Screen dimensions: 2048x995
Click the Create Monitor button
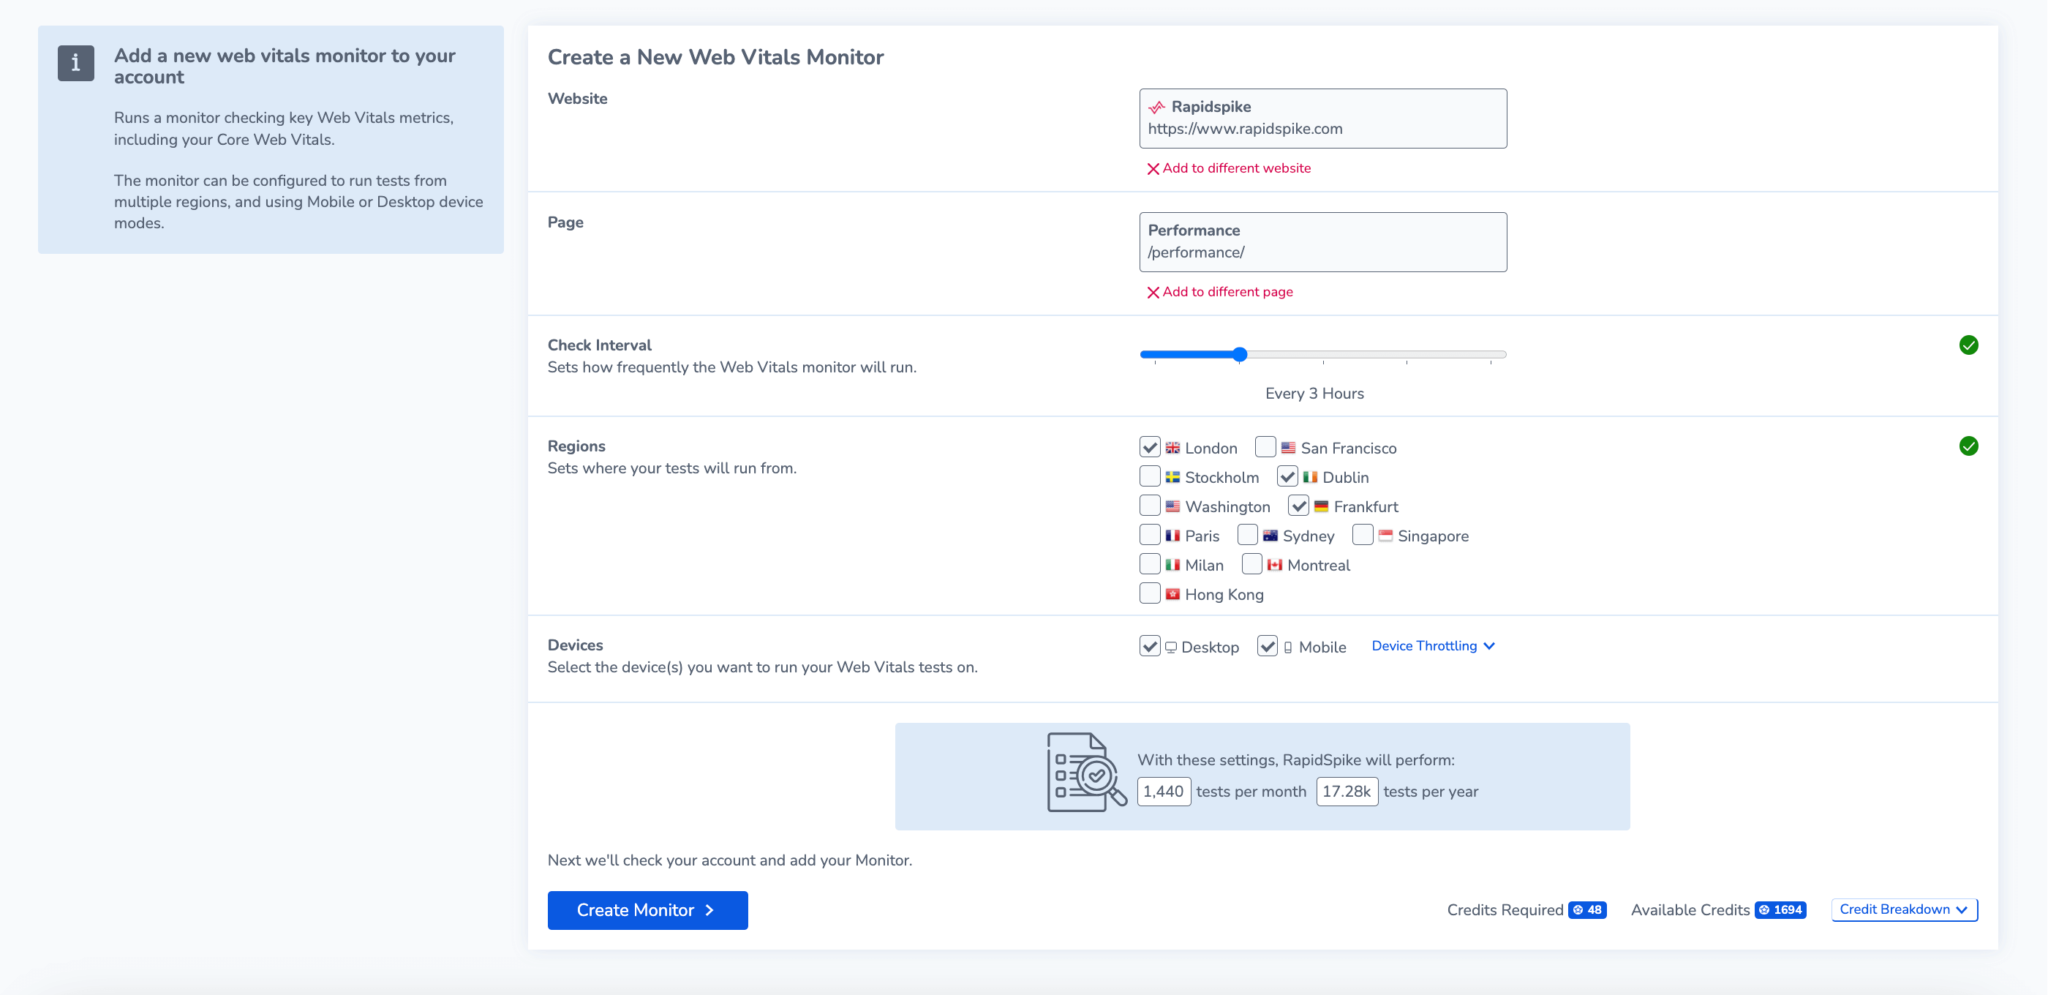[647, 910]
